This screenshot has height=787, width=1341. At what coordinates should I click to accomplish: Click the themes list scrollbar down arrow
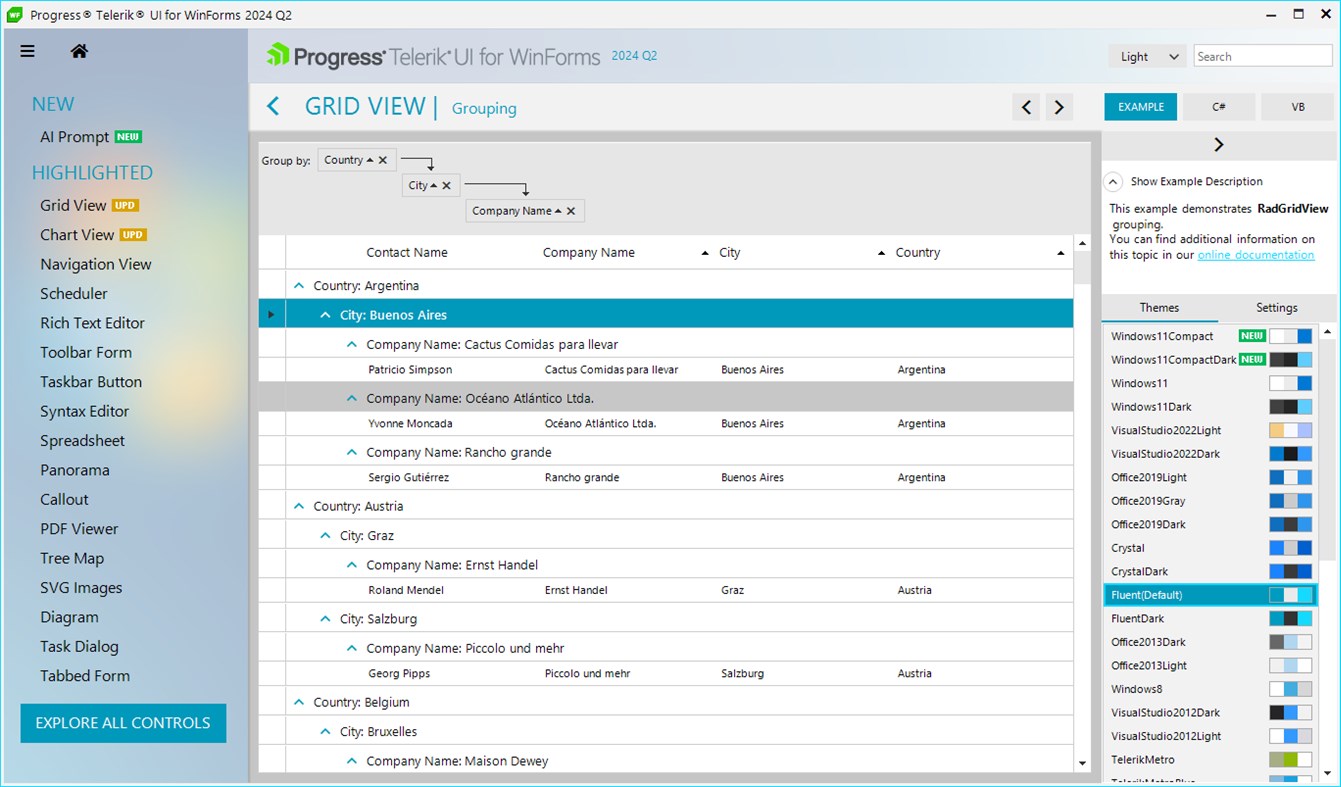point(1327,773)
